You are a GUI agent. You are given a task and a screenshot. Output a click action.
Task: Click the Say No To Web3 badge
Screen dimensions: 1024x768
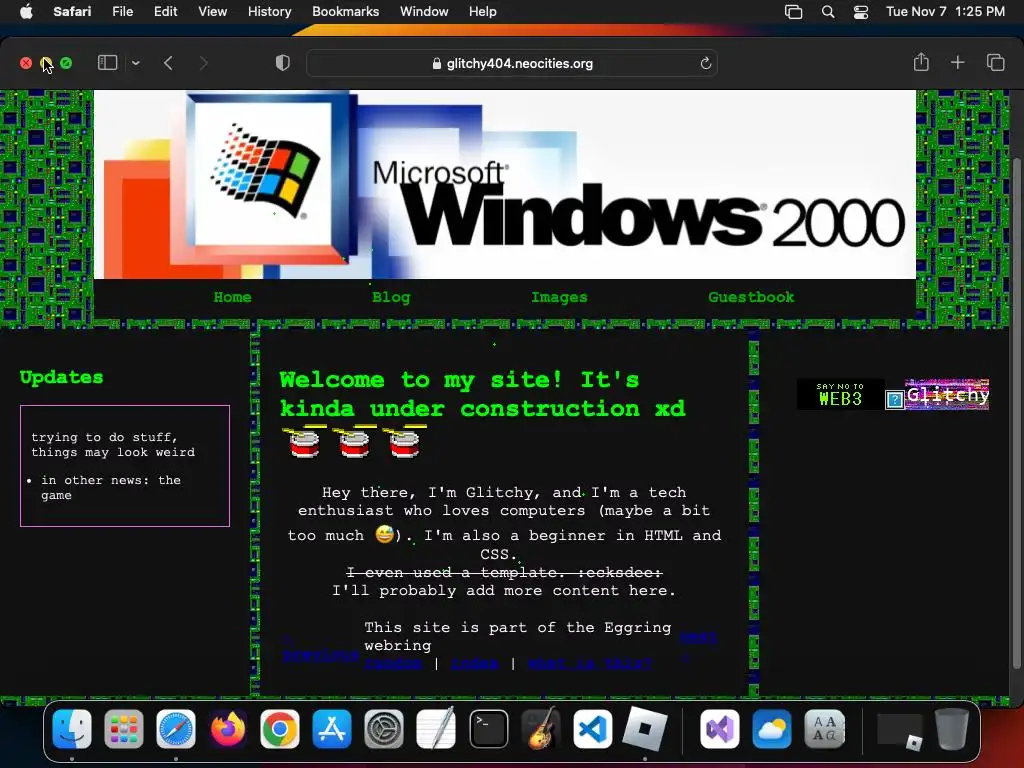click(840, 394)
